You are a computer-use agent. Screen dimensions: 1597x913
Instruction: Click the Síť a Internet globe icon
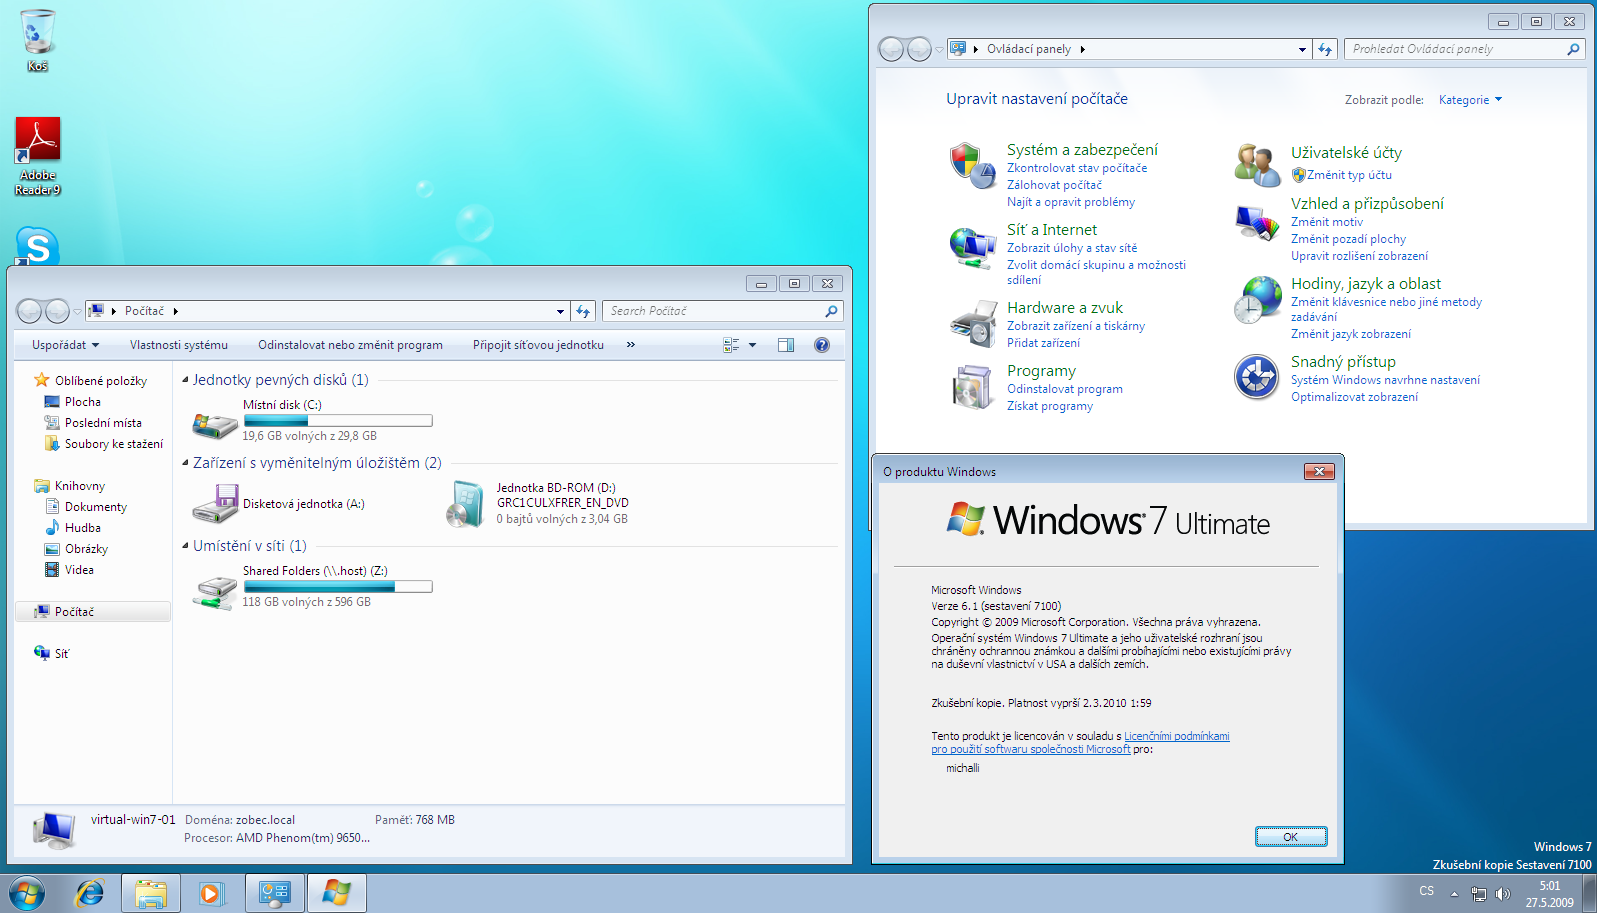pyautogui.click(x=972, y=246)
